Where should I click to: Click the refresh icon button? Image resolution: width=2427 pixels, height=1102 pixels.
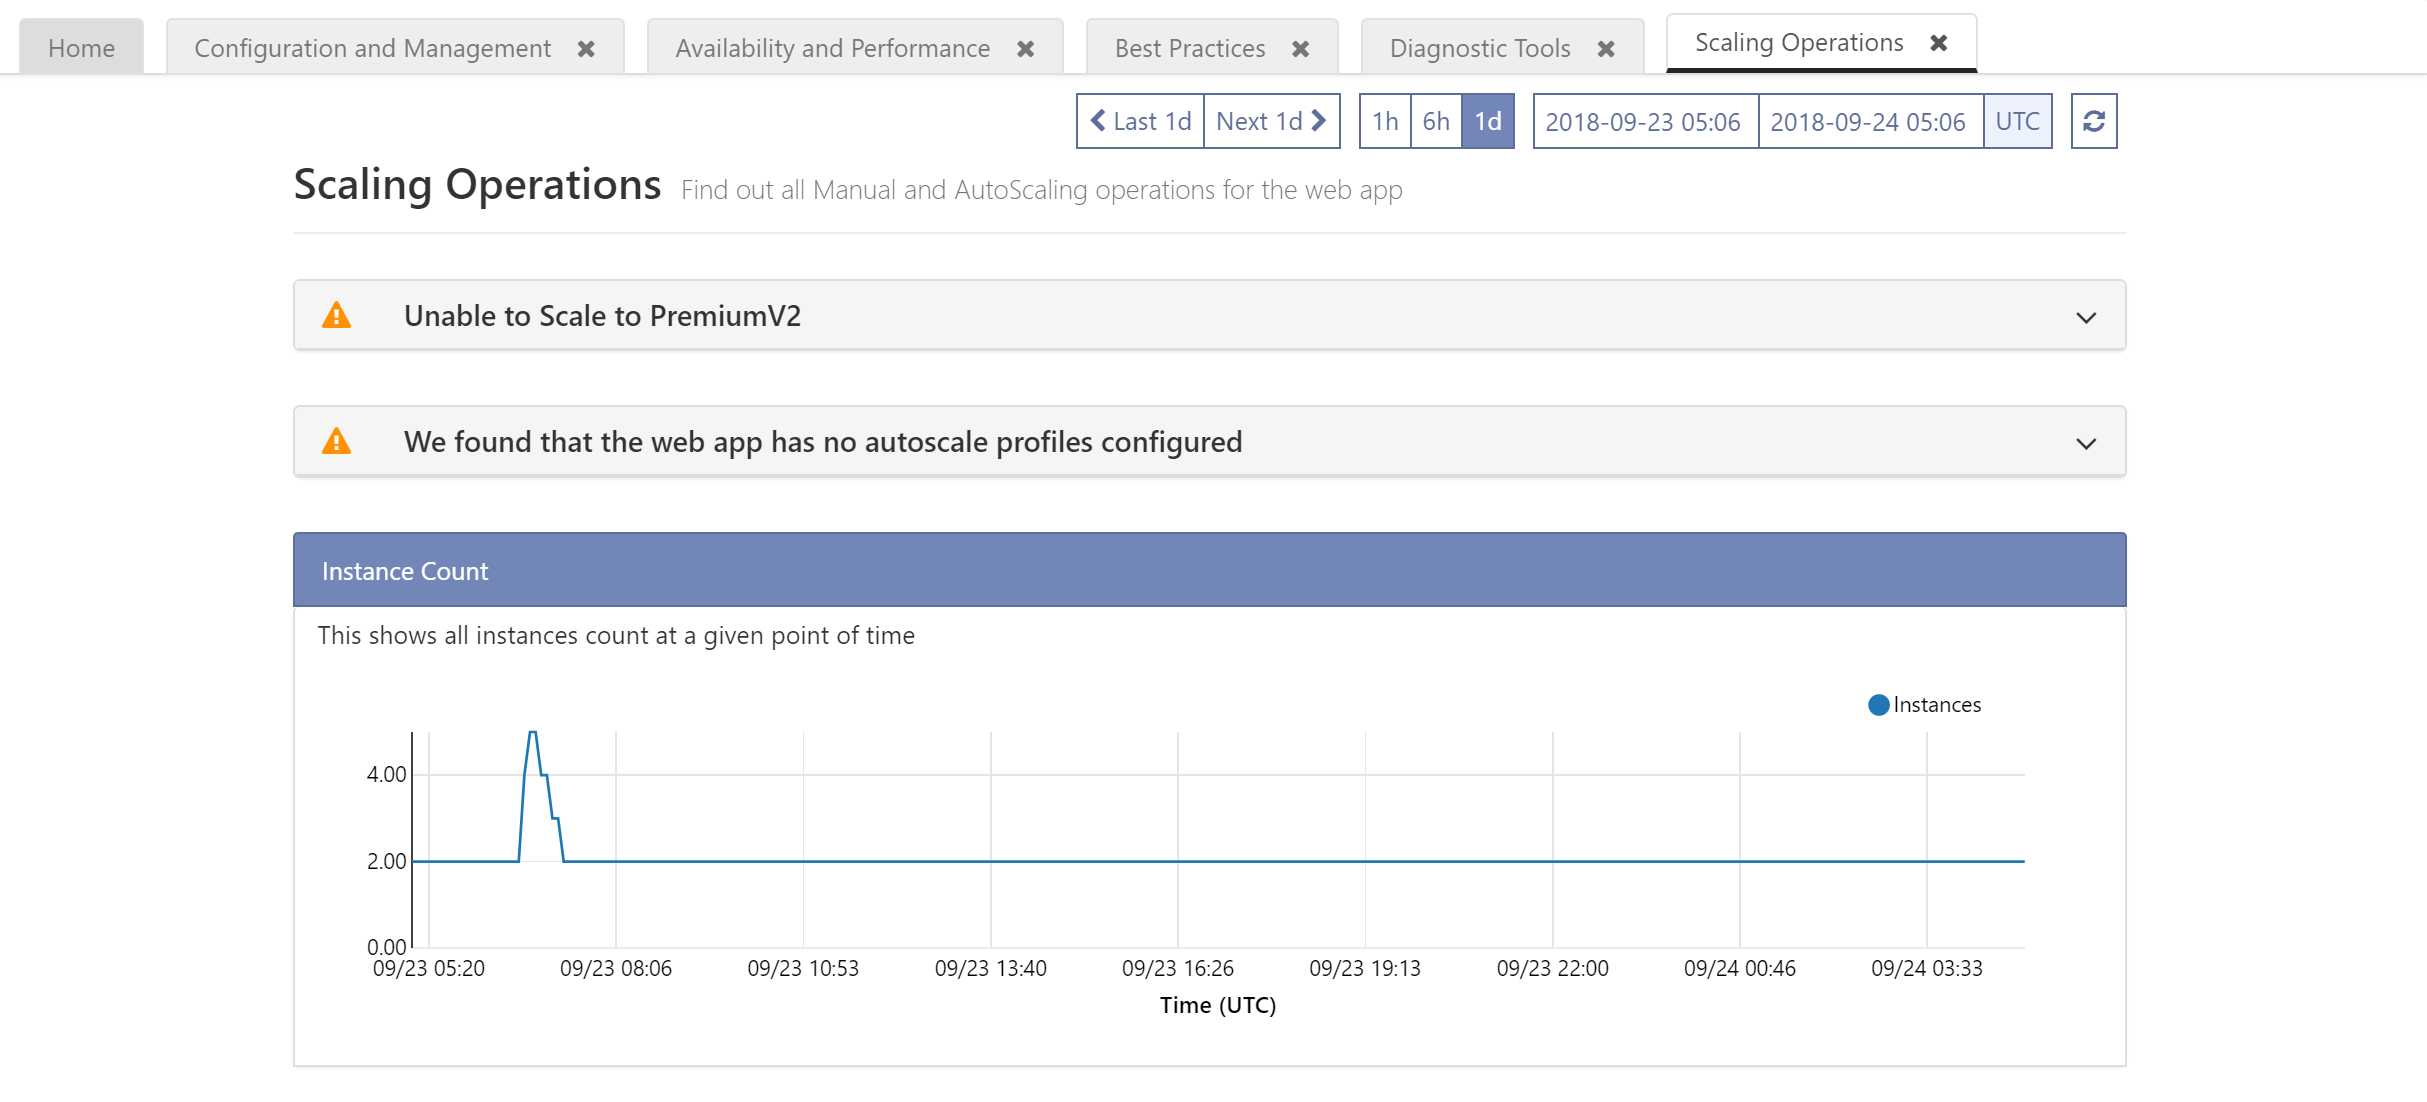(2093, 121)
